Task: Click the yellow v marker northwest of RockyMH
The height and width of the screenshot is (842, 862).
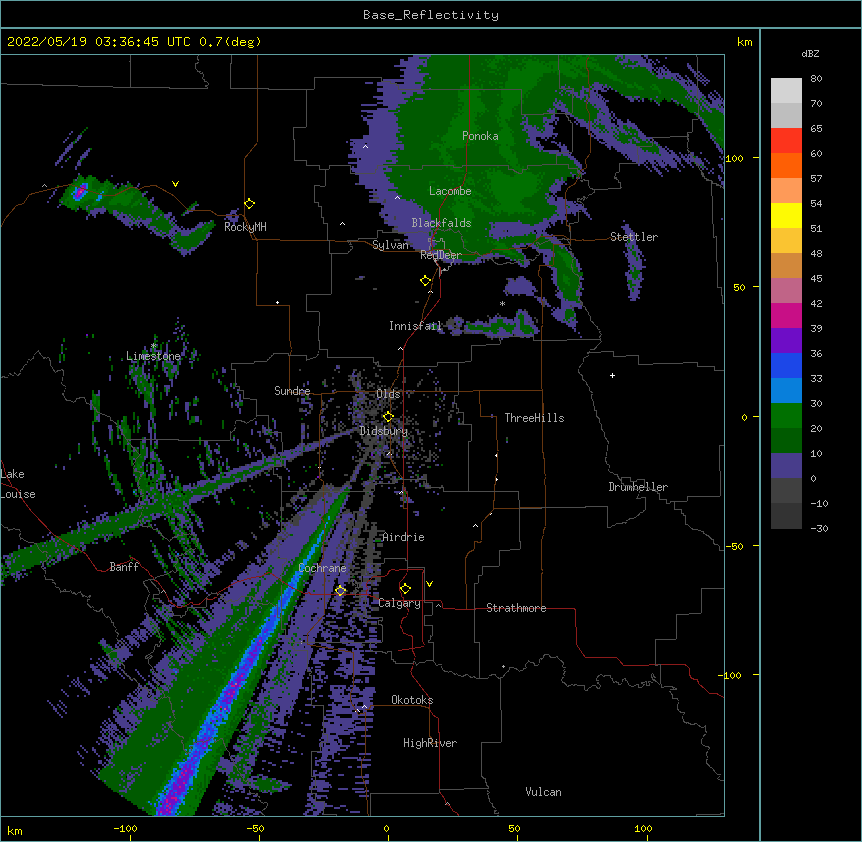Action: click(x=175, y=184)
